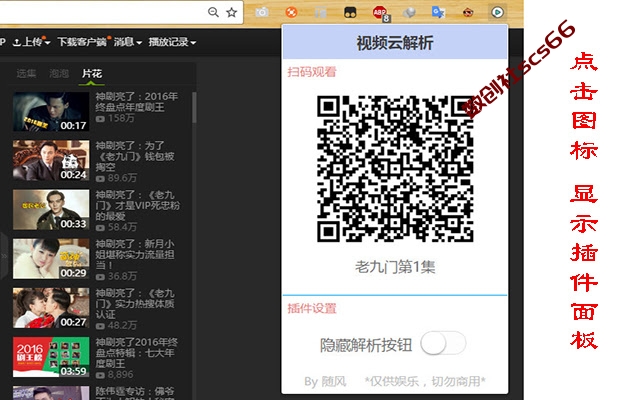
Task: Open the red ABP Adblock Plus extension
Action: pyautogui.click(x=380, y=13)
